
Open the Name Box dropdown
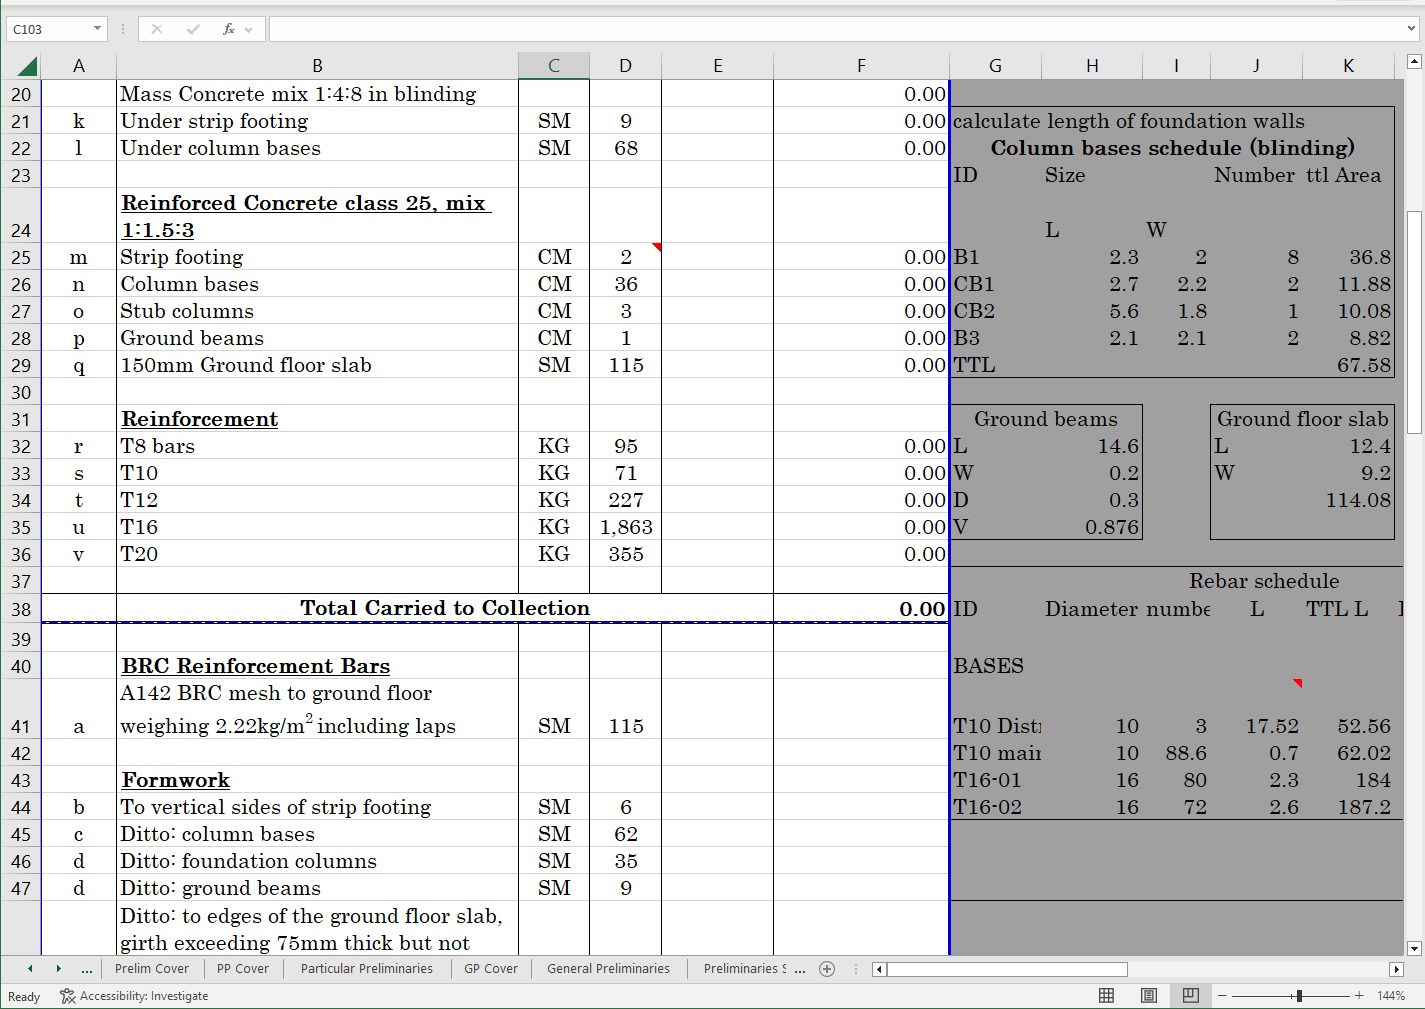click(x=97, y=29)
